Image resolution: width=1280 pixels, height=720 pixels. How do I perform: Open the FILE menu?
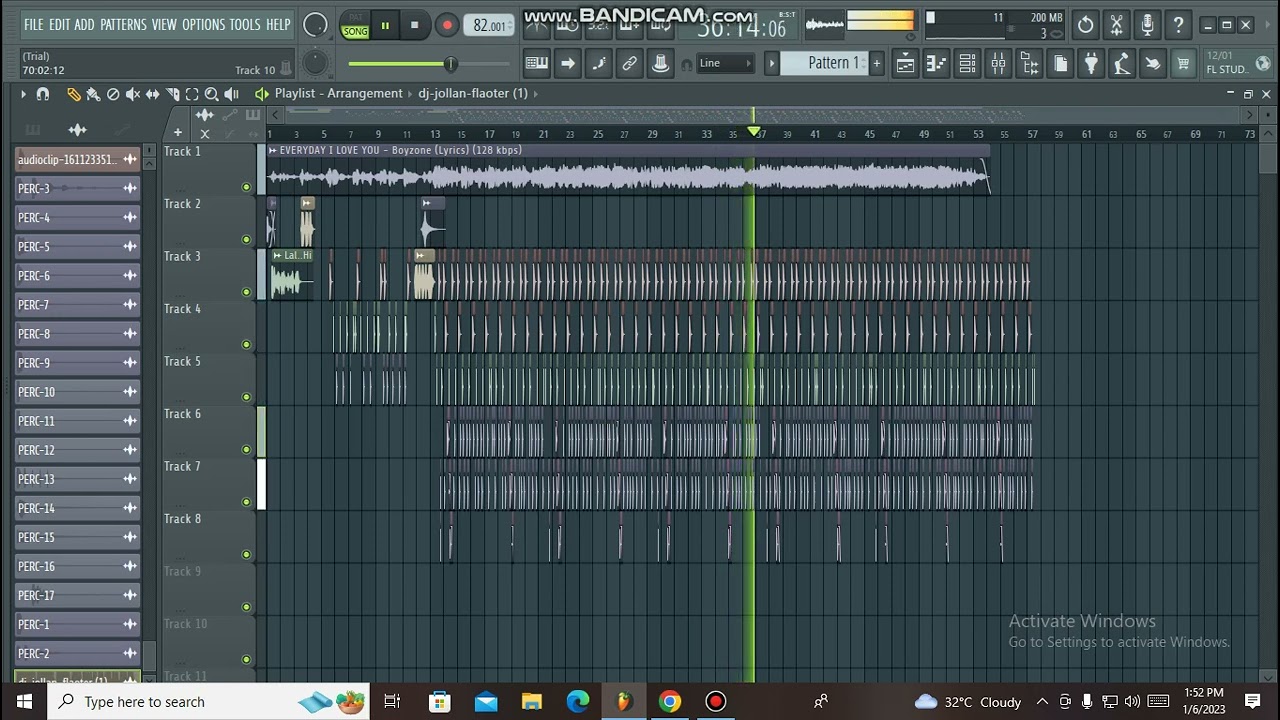pos(33,24)
